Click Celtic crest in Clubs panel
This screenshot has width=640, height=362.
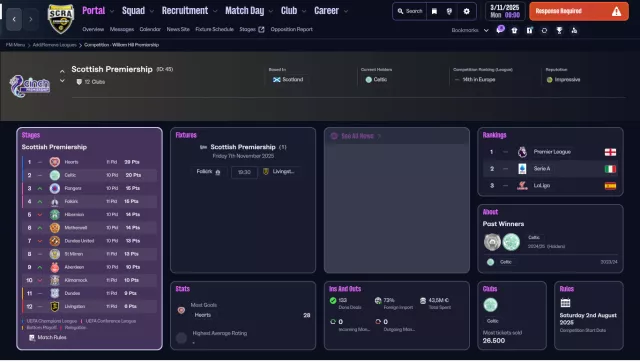(490, 305)
